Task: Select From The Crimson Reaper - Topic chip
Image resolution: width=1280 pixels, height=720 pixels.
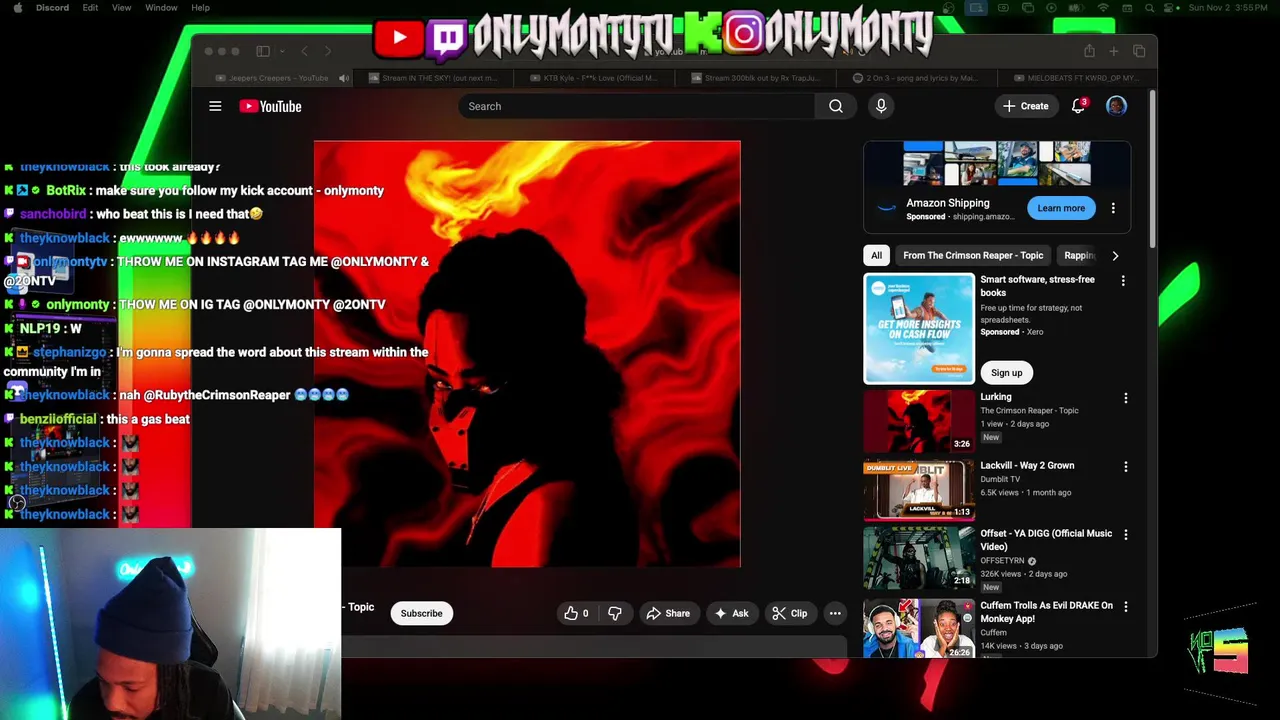Action: [973, 255]
